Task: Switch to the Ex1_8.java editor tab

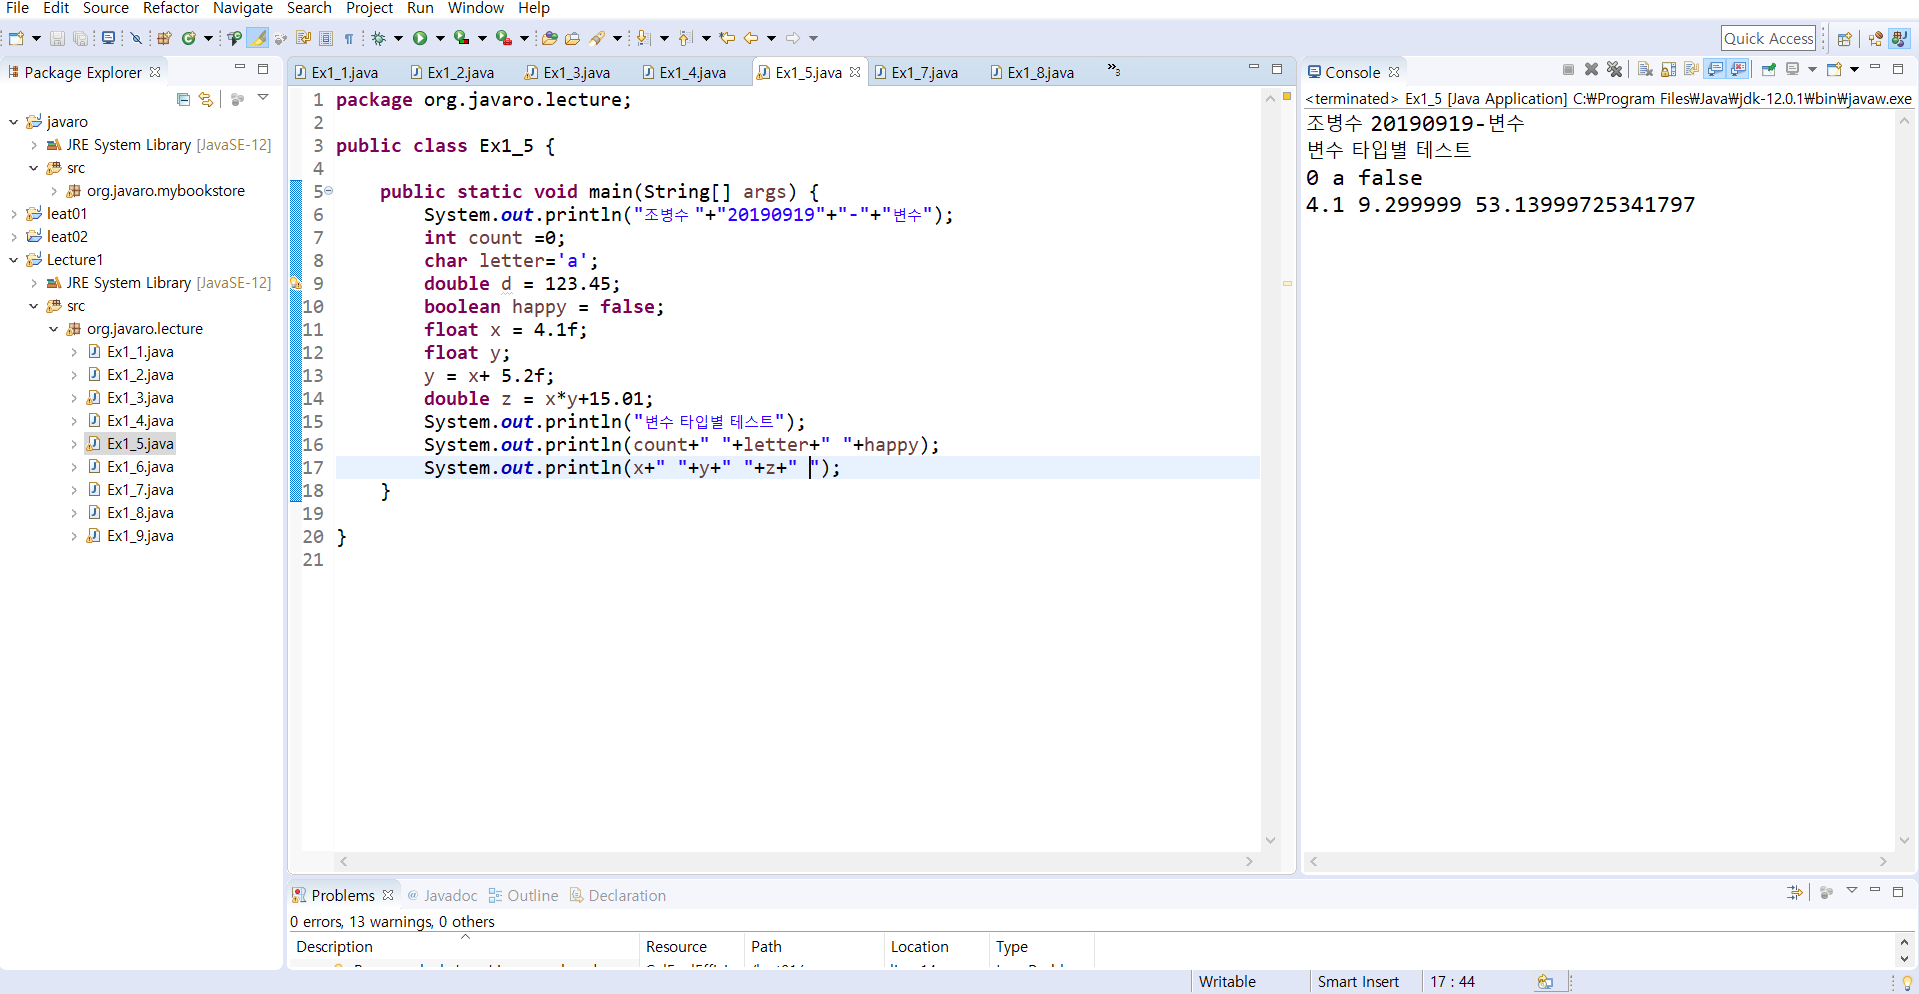Action: coord(1032,72)
